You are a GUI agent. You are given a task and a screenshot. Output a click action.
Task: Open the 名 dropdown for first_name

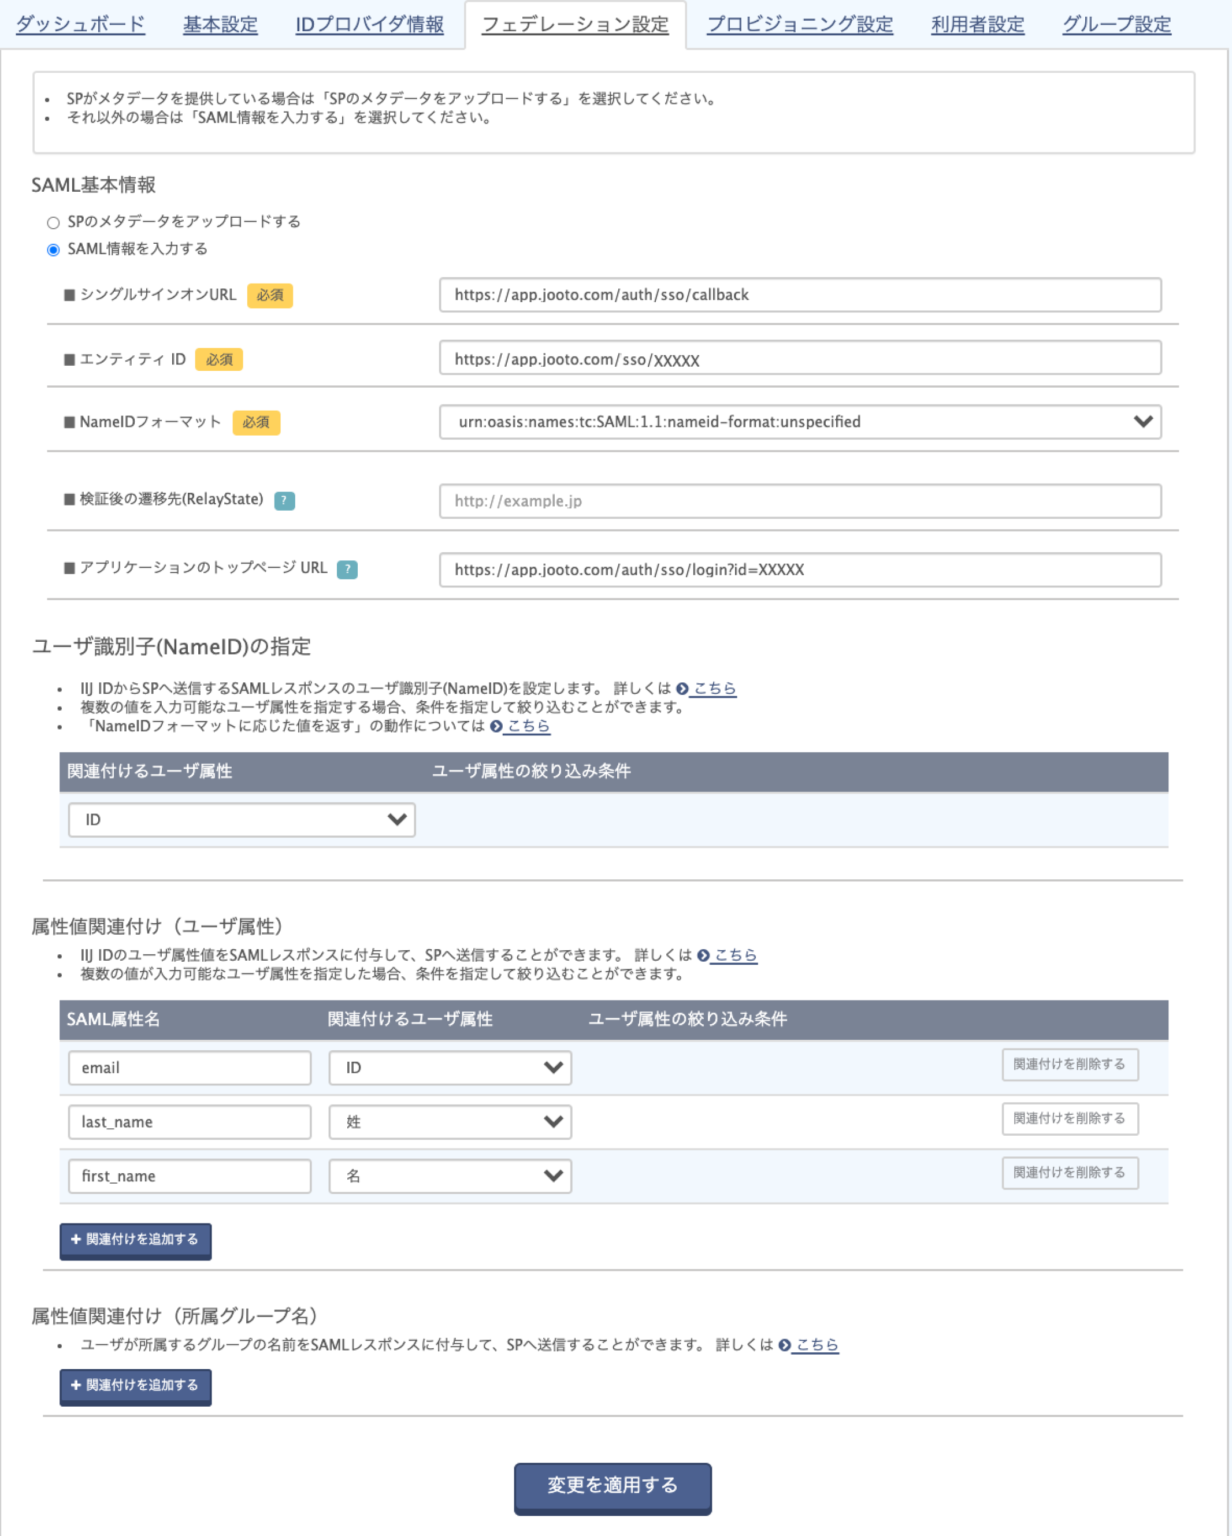[x=450, y=1176]
